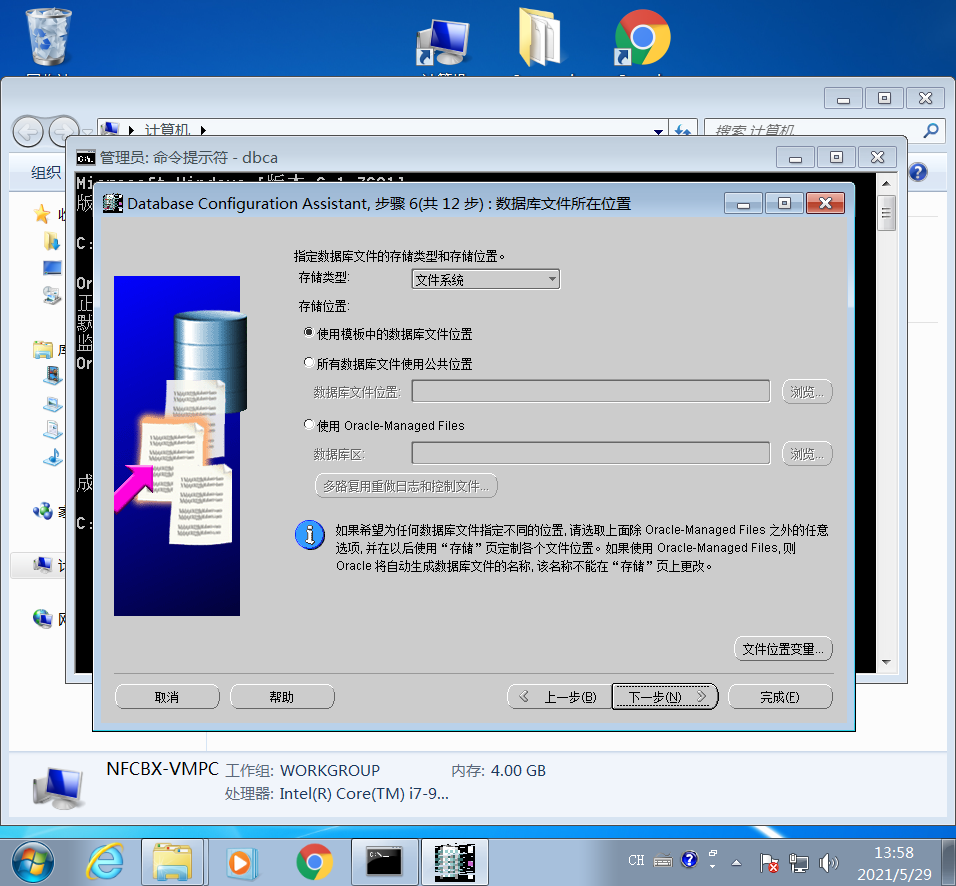
Task: Select 所有数据库文件使用公共位置 radio option
Action: tap(308, 363)
